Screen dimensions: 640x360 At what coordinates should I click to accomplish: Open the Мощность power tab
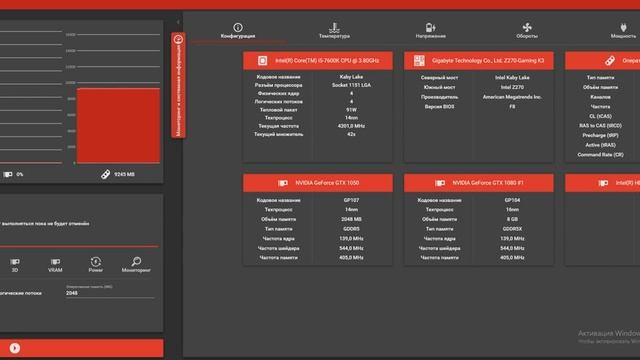(623, 31)
